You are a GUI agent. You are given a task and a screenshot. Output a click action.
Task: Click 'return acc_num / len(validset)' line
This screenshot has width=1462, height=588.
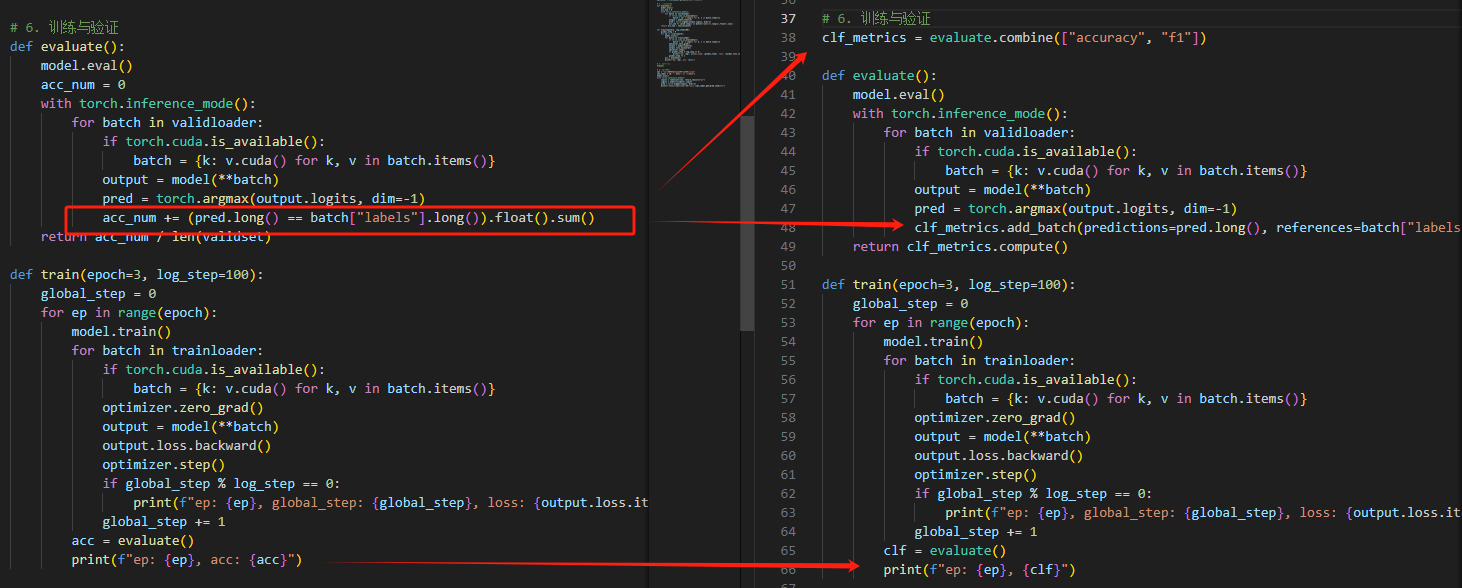point(156,237)
